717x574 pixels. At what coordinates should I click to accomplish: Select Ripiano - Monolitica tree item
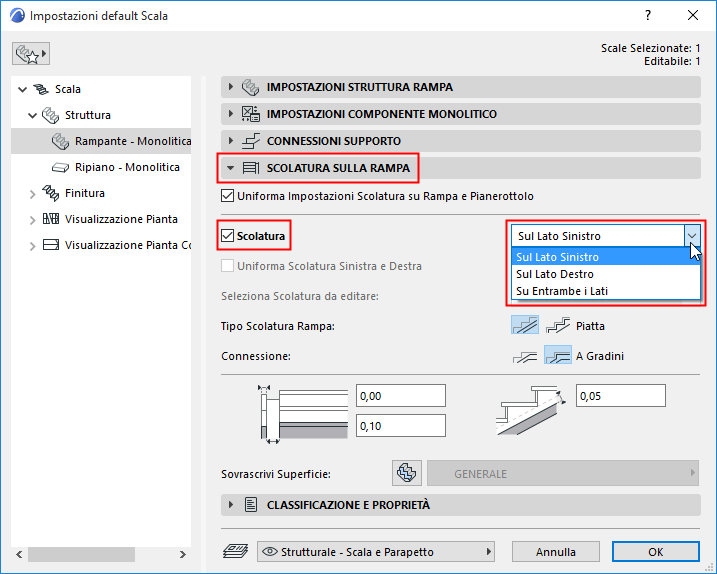point(101,167)
